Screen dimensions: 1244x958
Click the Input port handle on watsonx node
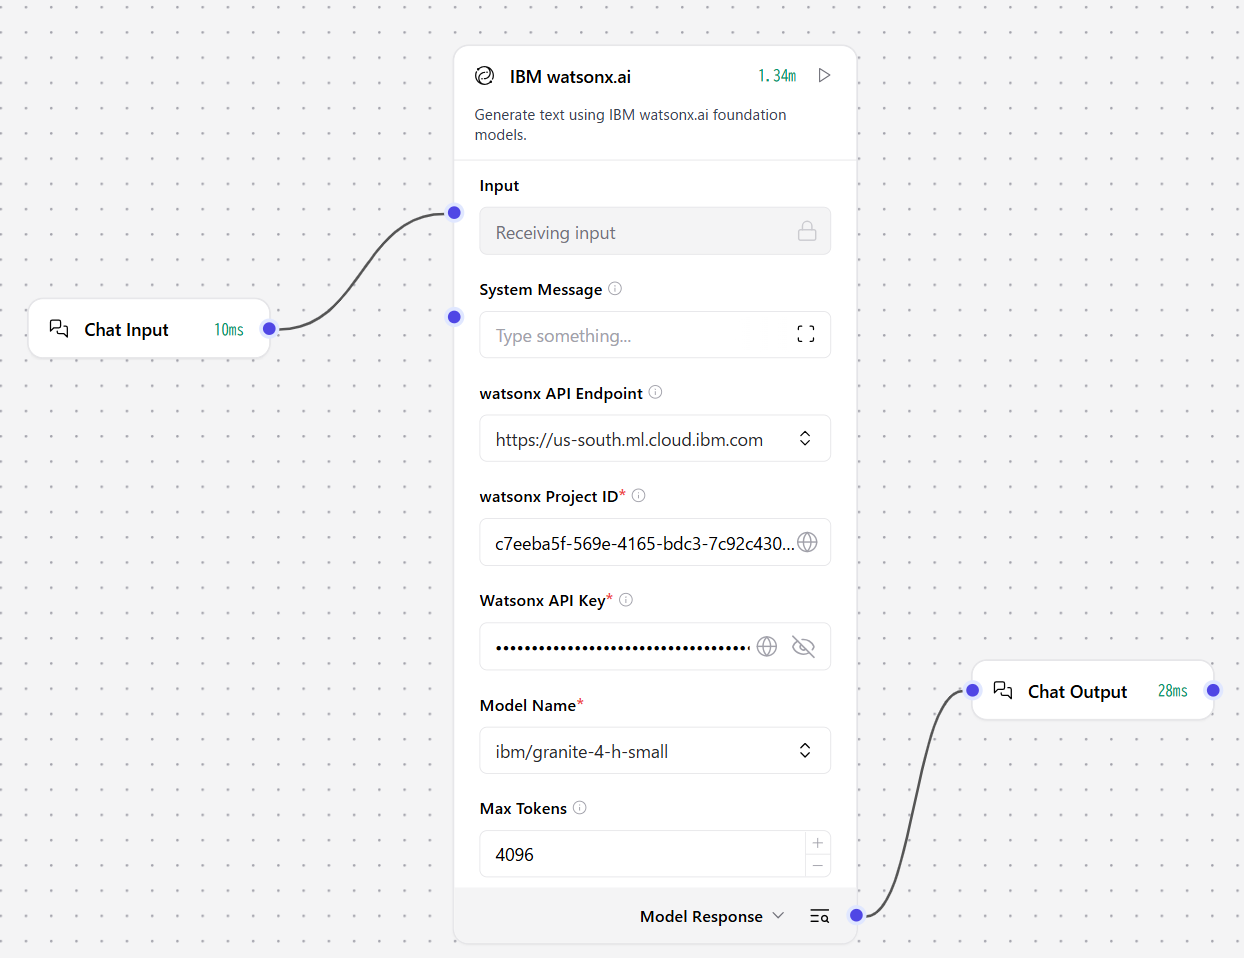click(455, 212)
